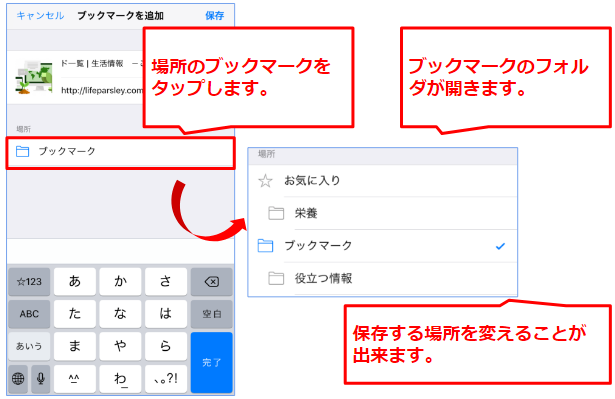This screenshot has height=399, width=615.
Task: Tap the ☆123 keyboard key
Action: point(29,282)
